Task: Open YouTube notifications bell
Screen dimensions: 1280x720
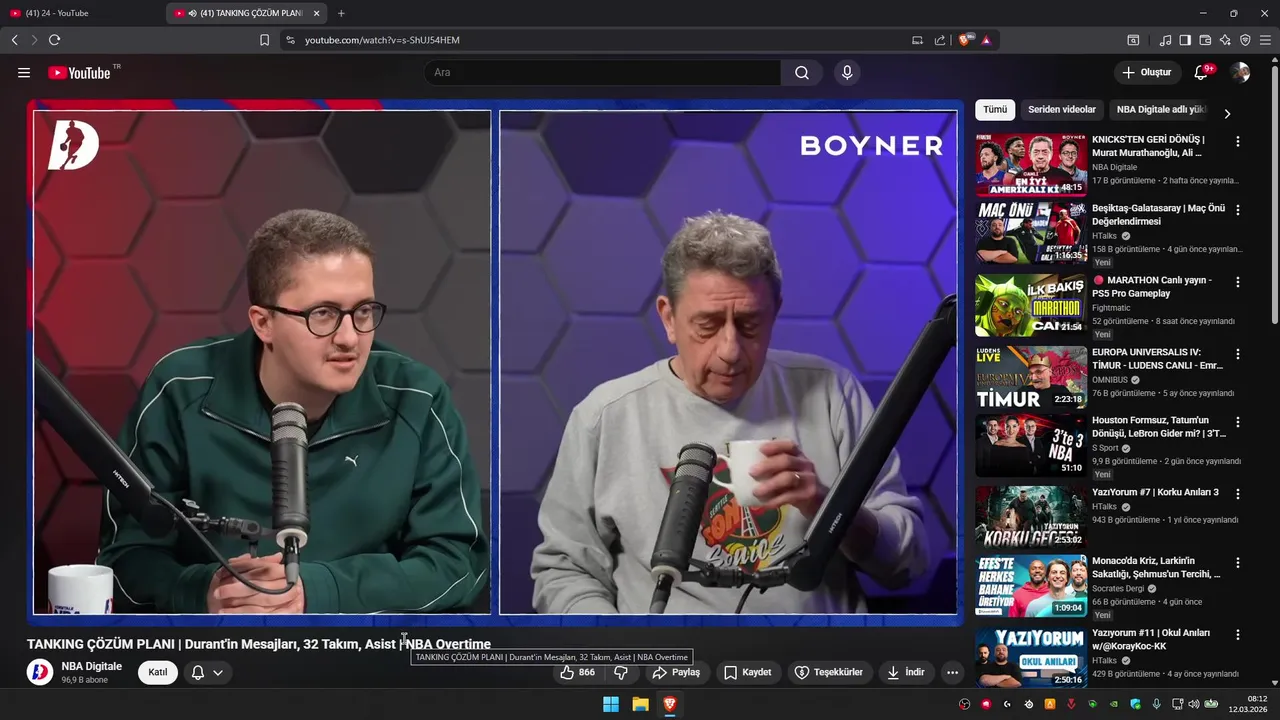Action: coord(1202,72)
